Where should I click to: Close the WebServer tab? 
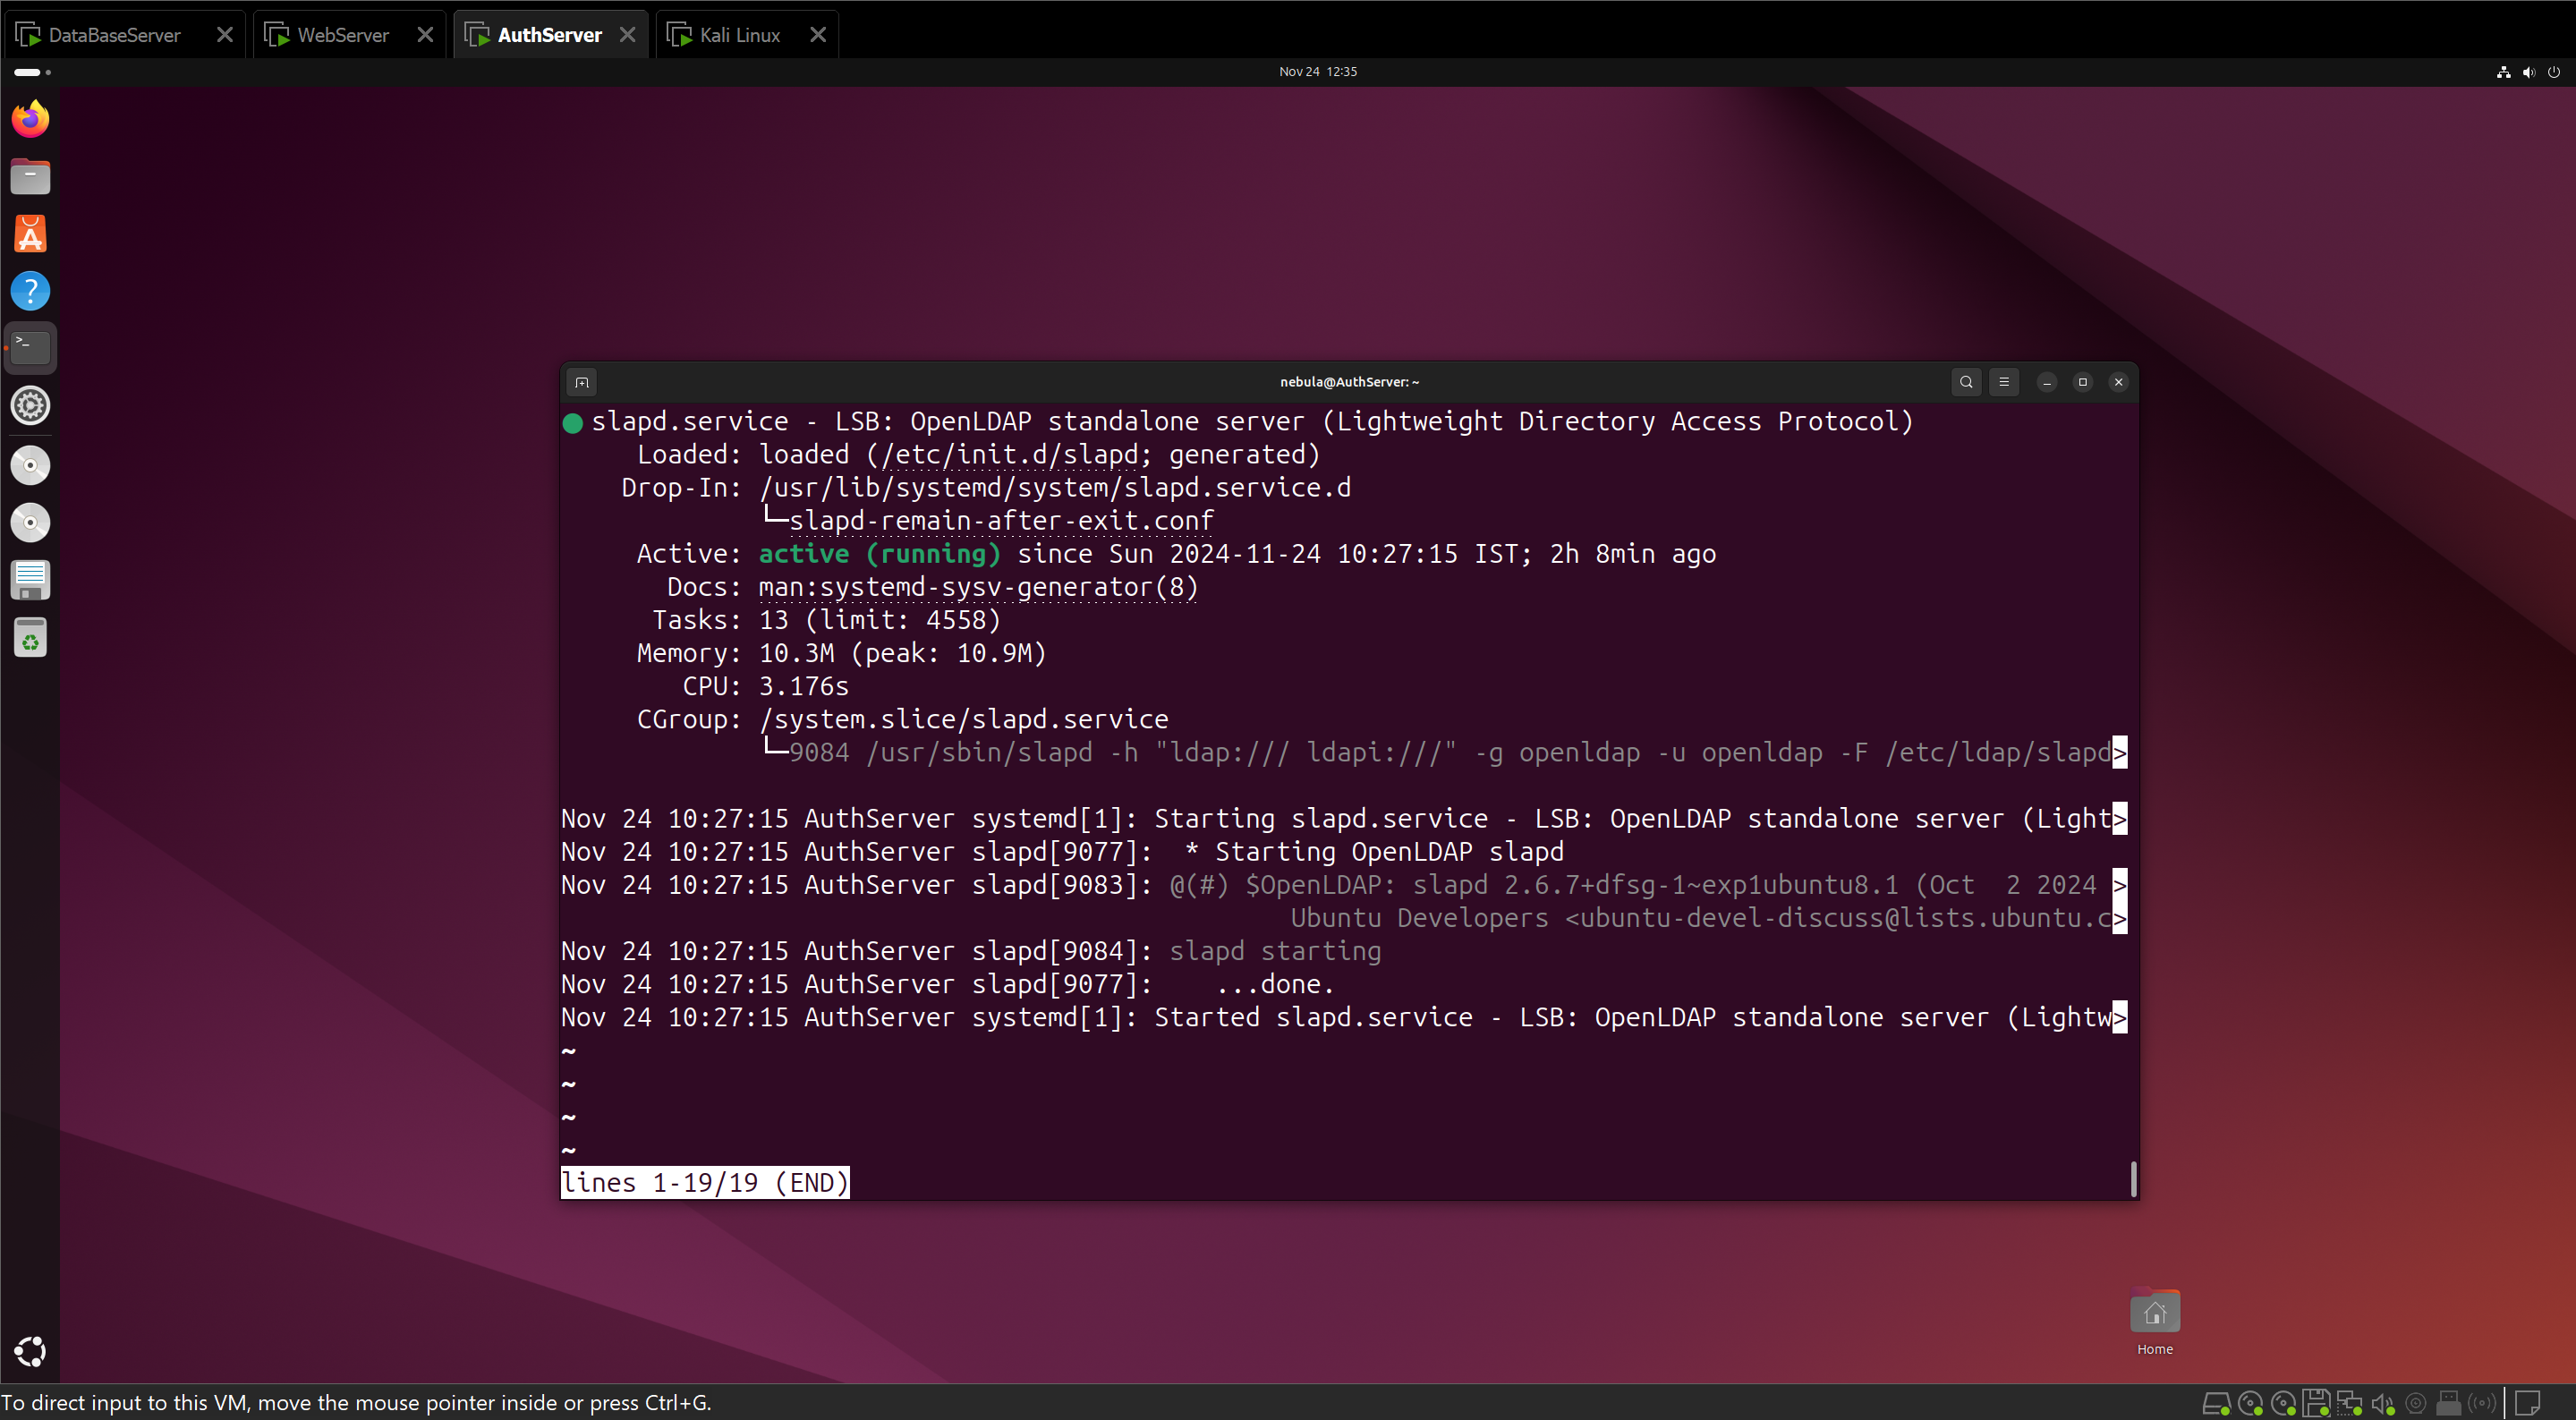(425, 35)
